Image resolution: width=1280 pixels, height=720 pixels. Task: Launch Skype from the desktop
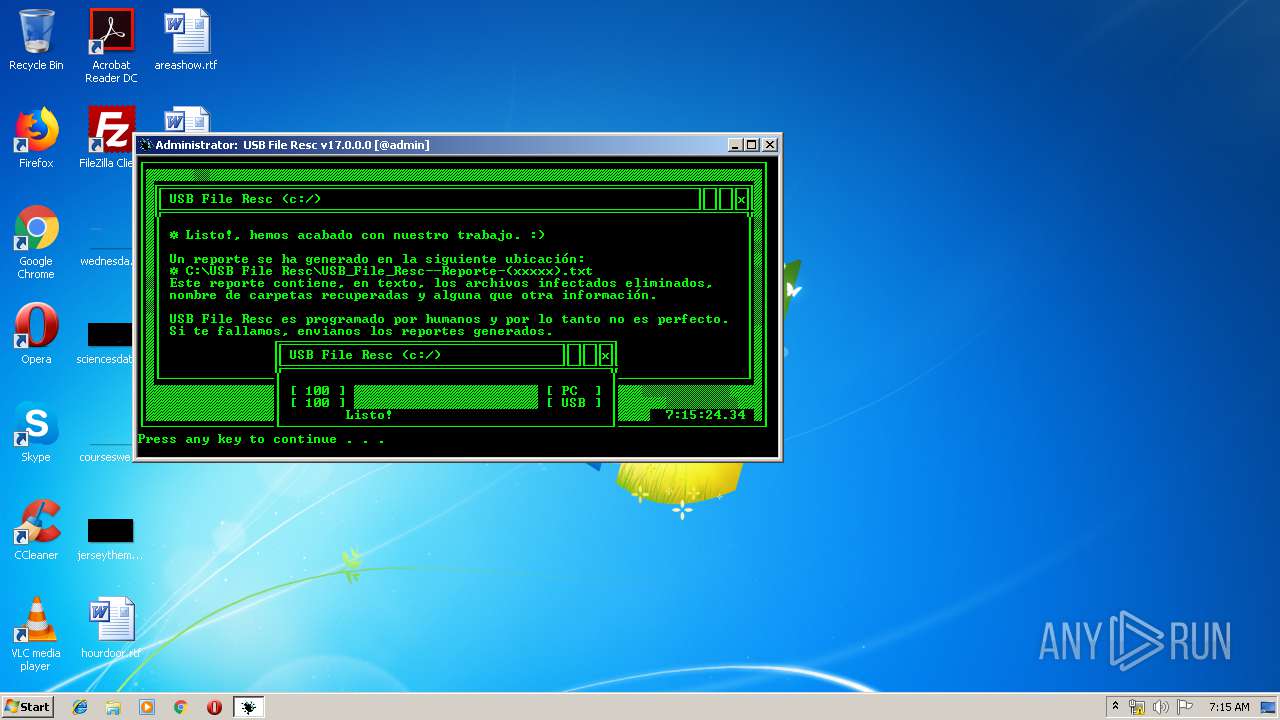click(x=36, y=432)
